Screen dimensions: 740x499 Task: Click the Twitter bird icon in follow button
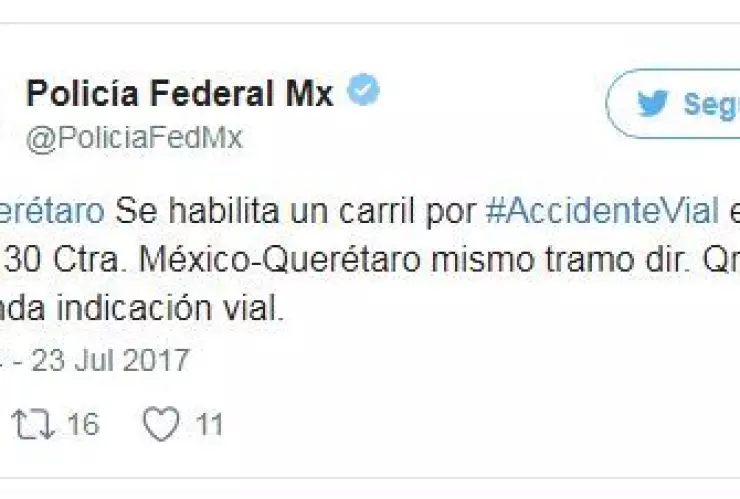pyautogui.click(x=653, y=103)
